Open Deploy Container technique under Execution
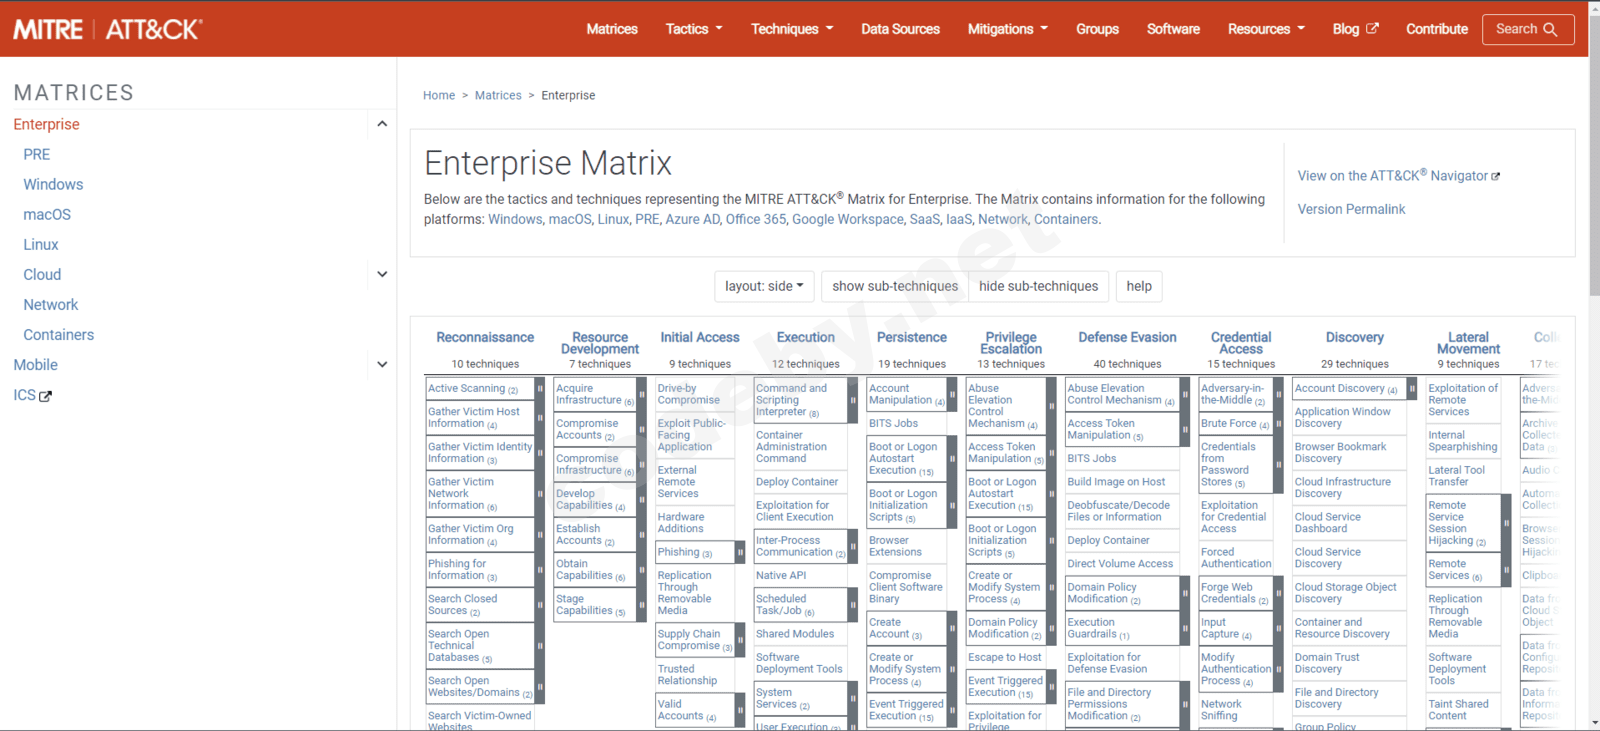 click(797, 482)
